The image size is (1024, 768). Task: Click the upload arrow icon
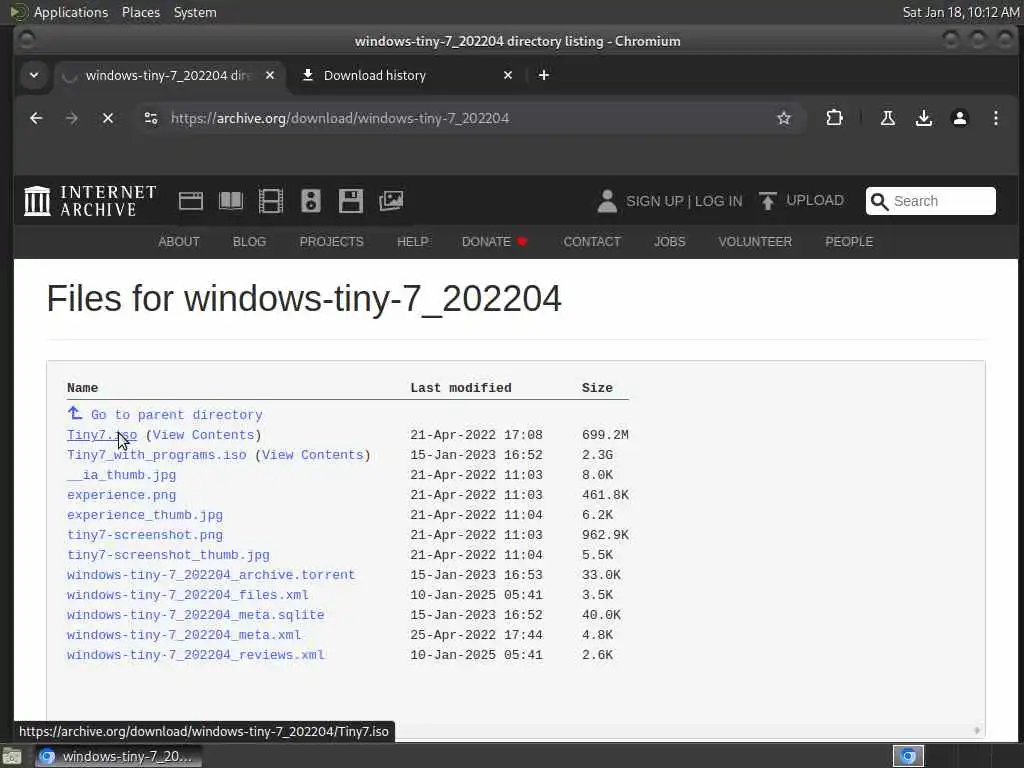pyautogui.click(x=768, y=200)
